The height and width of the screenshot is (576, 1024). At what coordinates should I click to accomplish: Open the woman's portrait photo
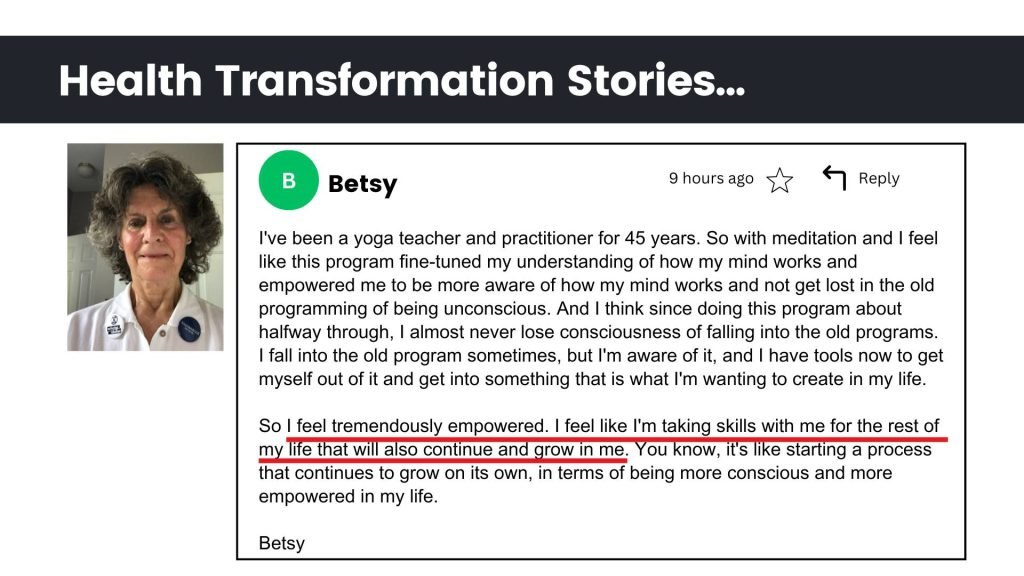click(145, 247)
